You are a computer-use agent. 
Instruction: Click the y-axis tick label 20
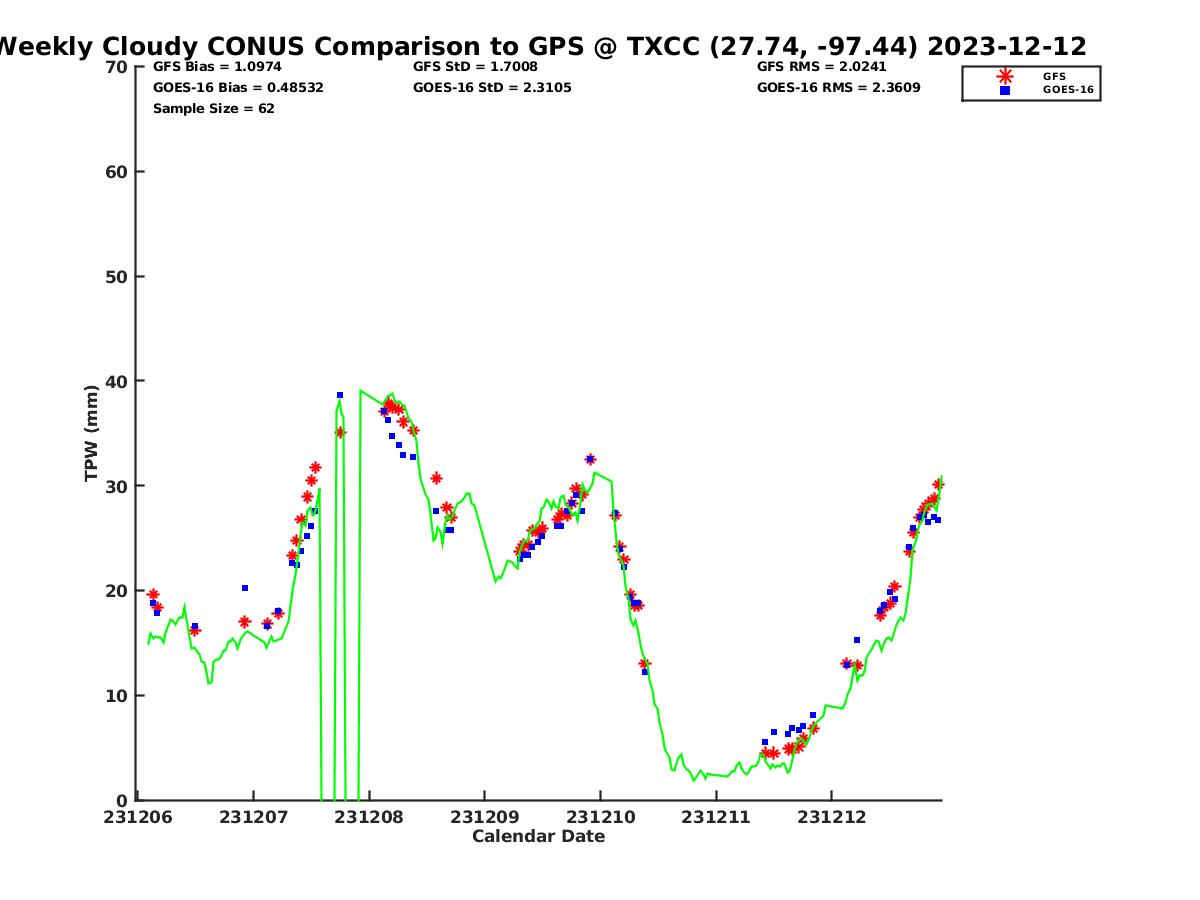(117, 591)
